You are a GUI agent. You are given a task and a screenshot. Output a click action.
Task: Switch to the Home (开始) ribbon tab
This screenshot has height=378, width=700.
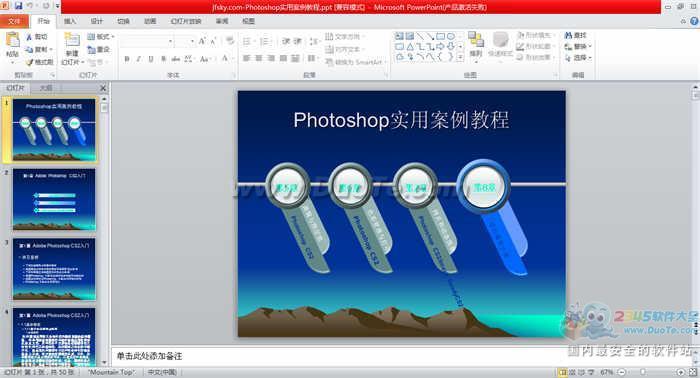point(43,21)
